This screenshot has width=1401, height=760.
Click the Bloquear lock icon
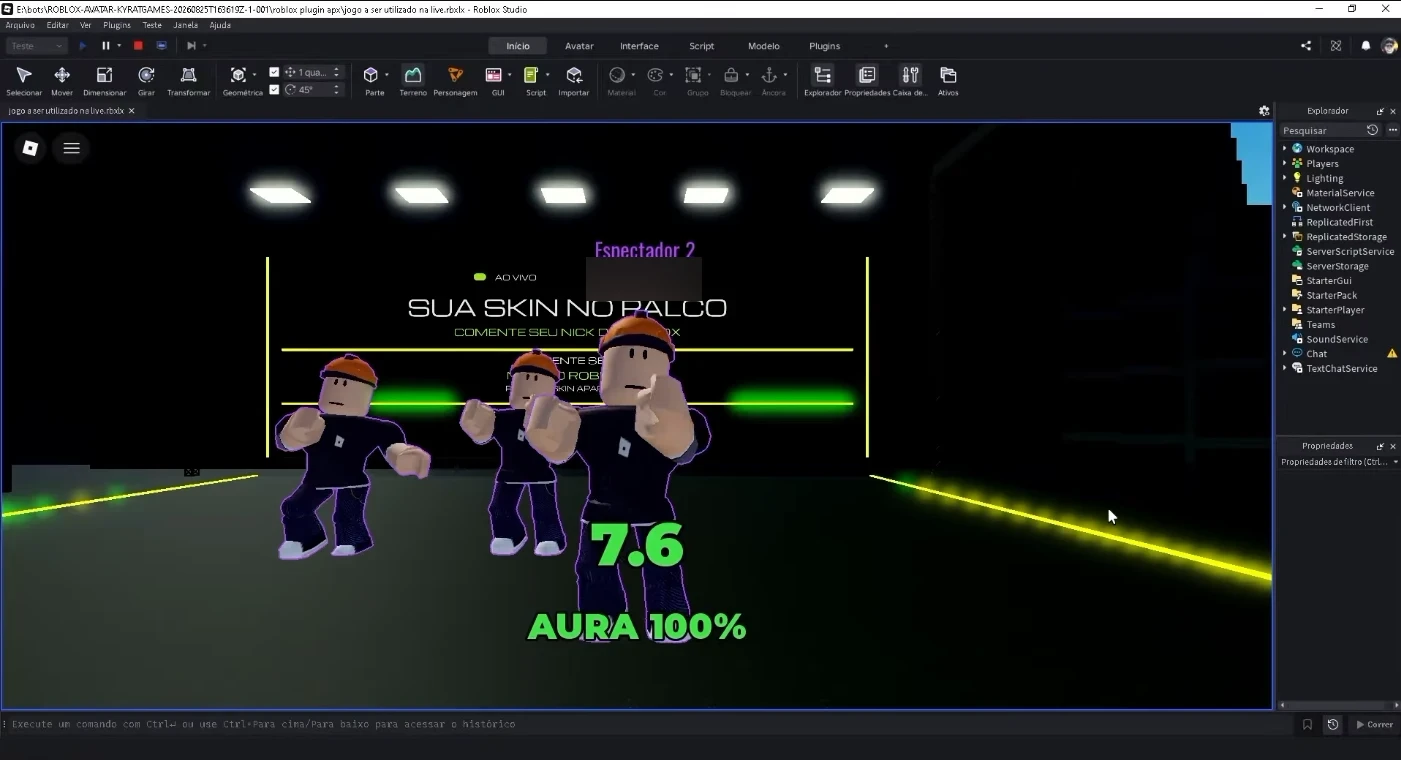pos(731,75)
